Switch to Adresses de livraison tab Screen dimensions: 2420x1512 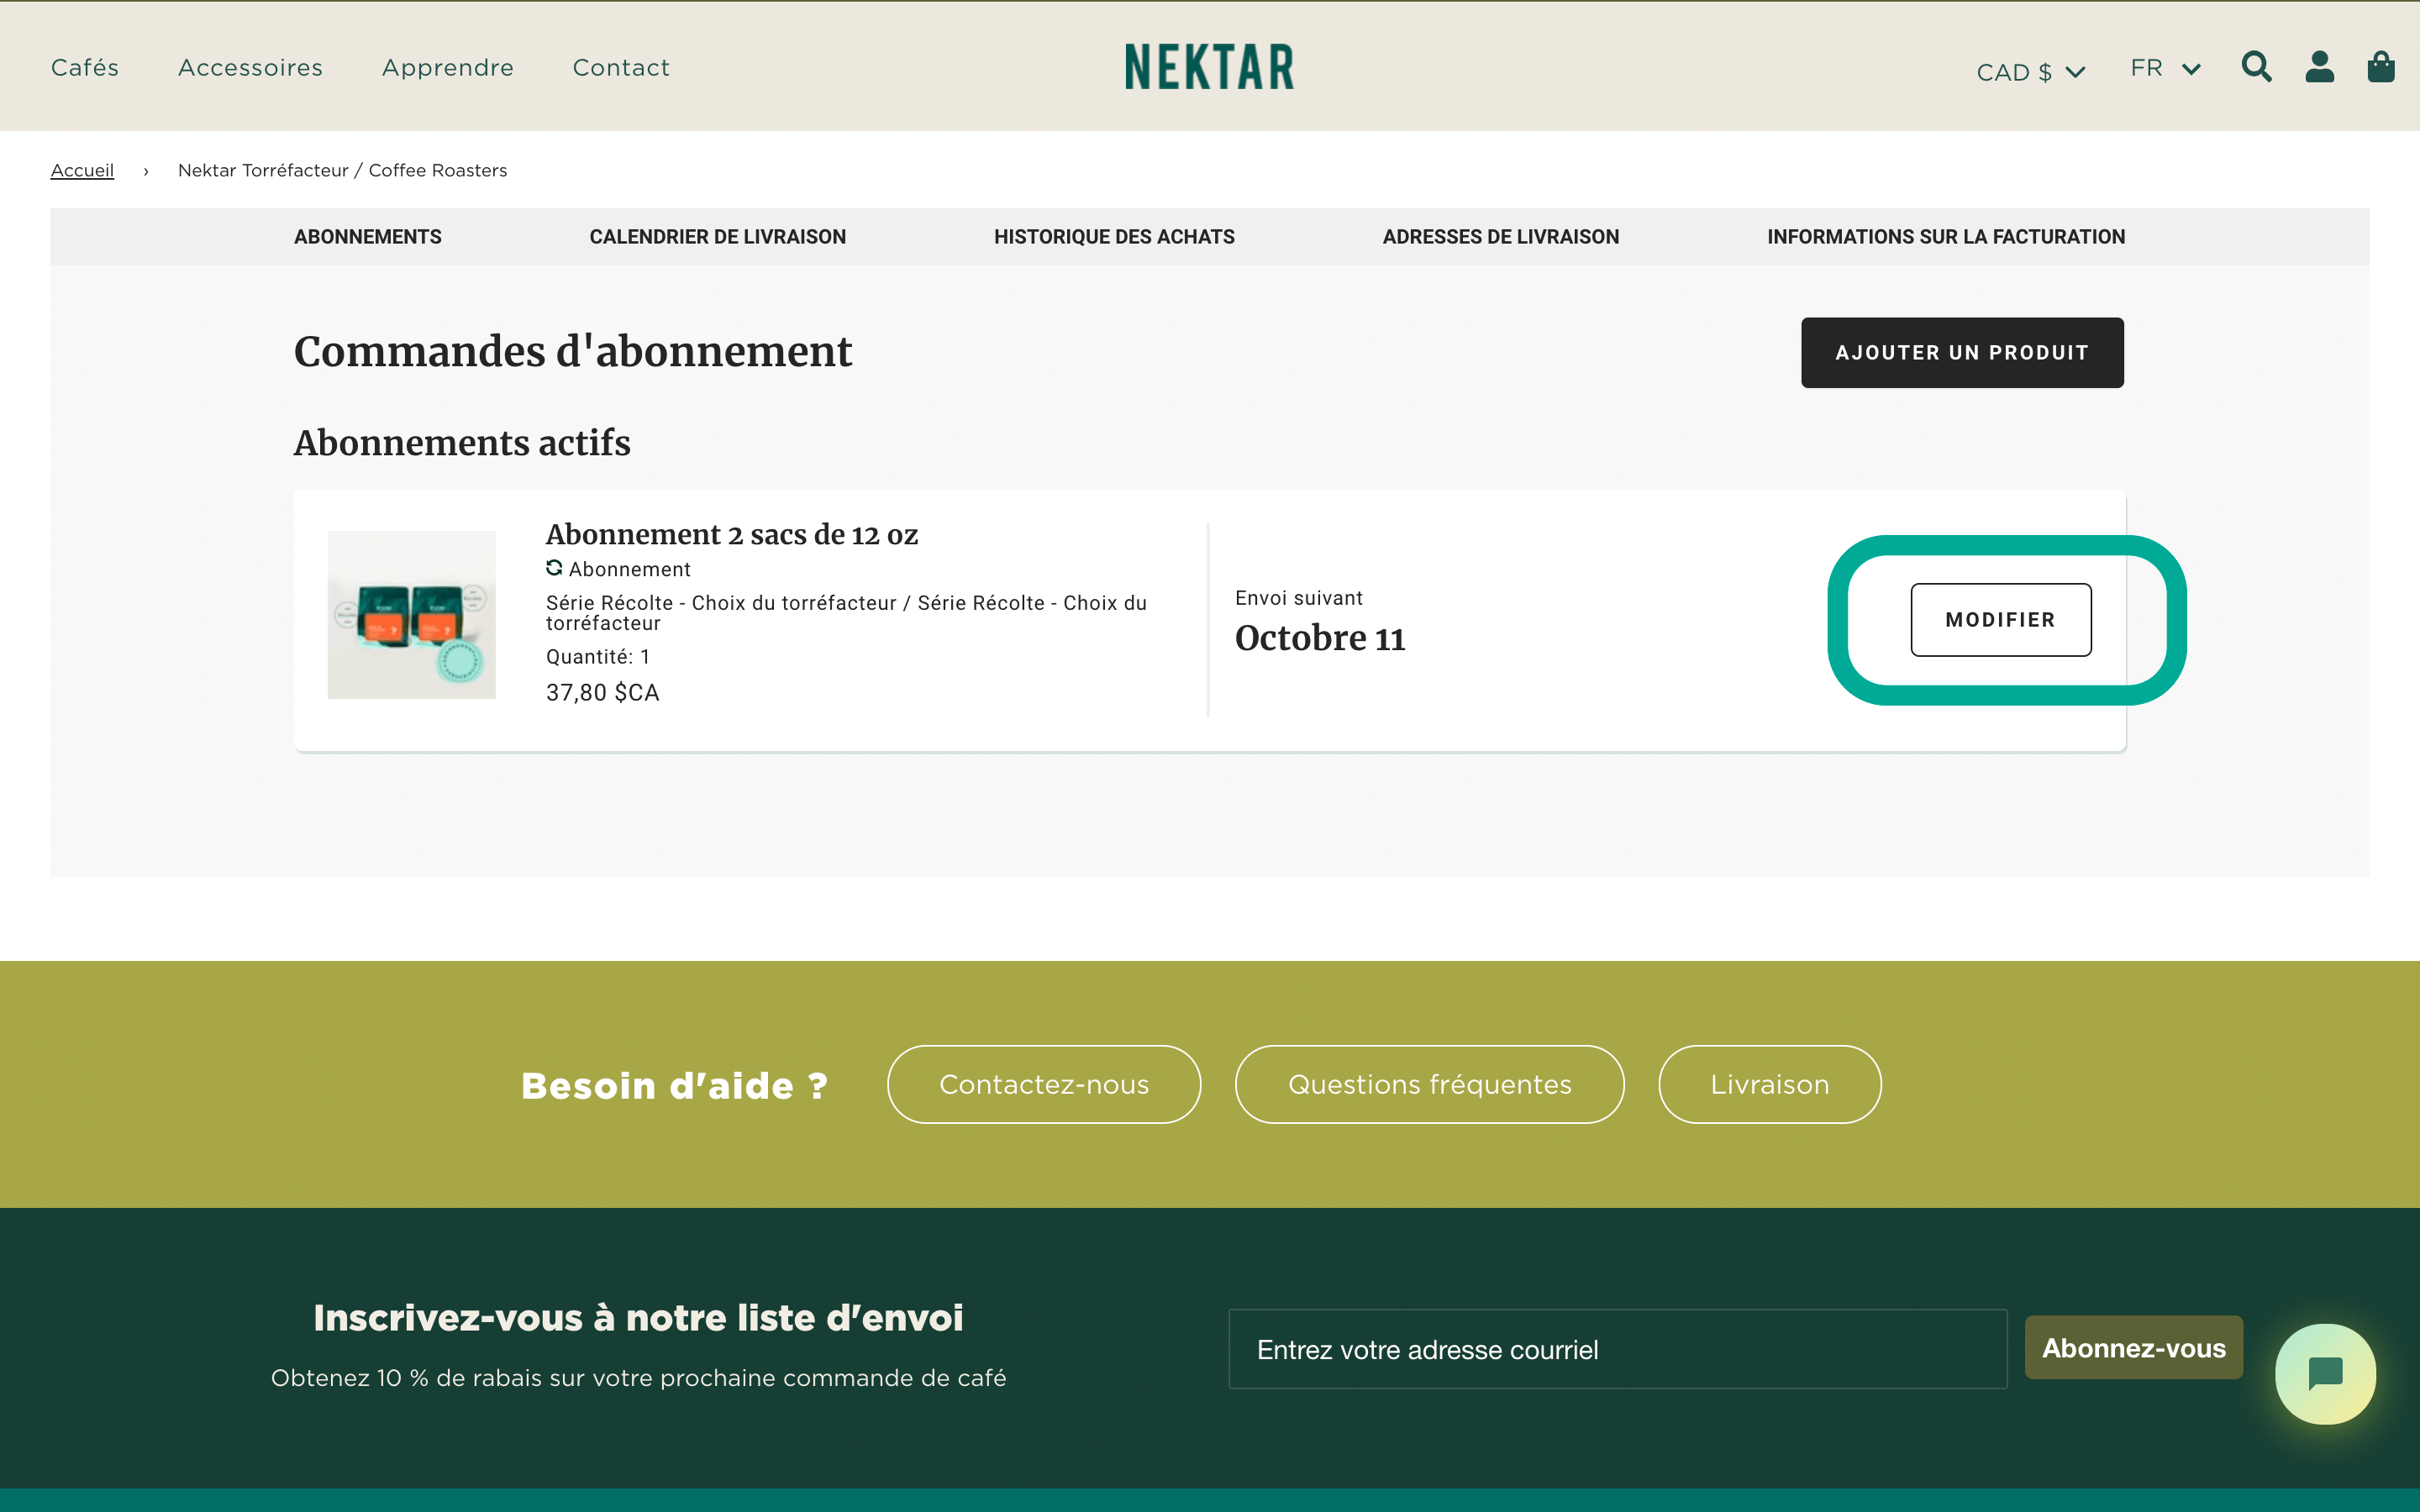[1500, 237]
